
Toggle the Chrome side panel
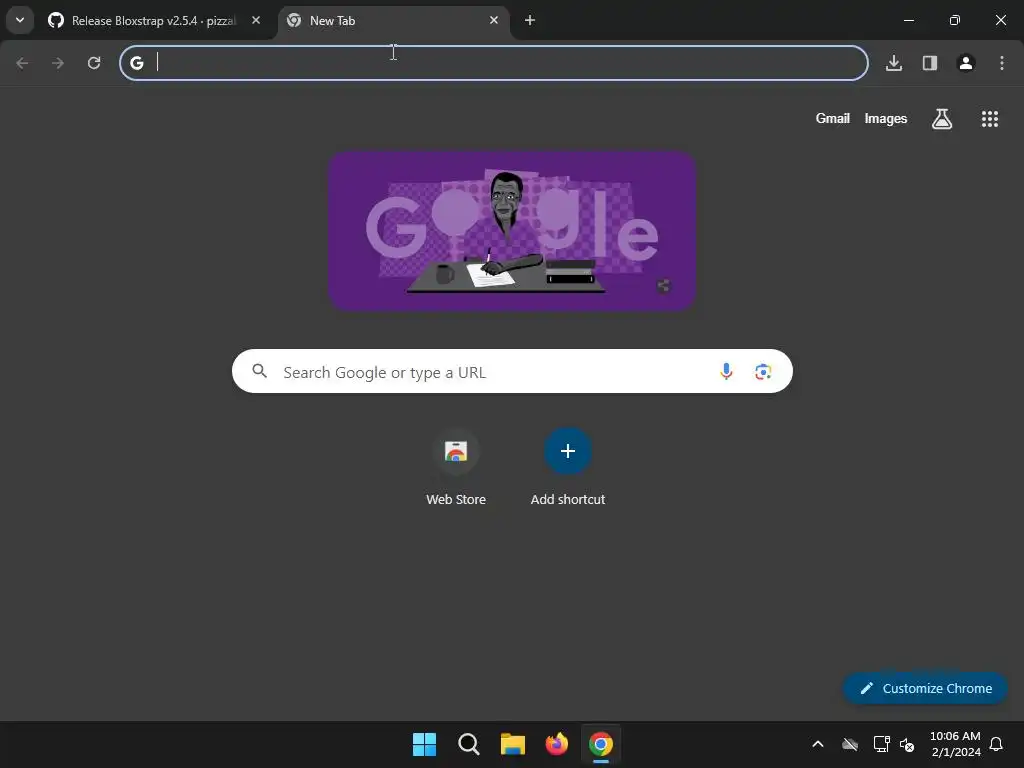(930, 63)
